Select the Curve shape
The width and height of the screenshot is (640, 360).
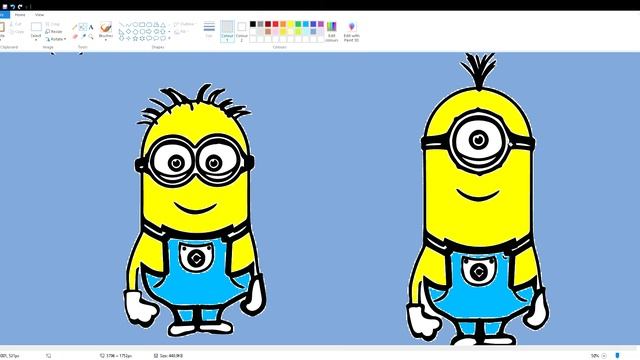pyautogui.click(x=129, y=25)
